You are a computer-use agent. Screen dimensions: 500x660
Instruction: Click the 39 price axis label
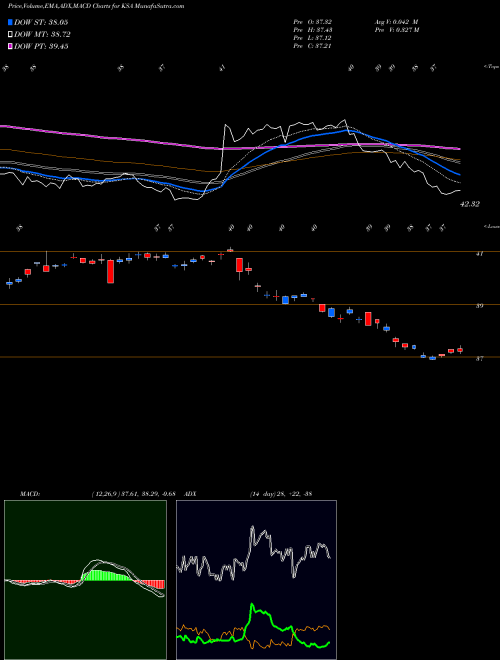coord(479,306)
